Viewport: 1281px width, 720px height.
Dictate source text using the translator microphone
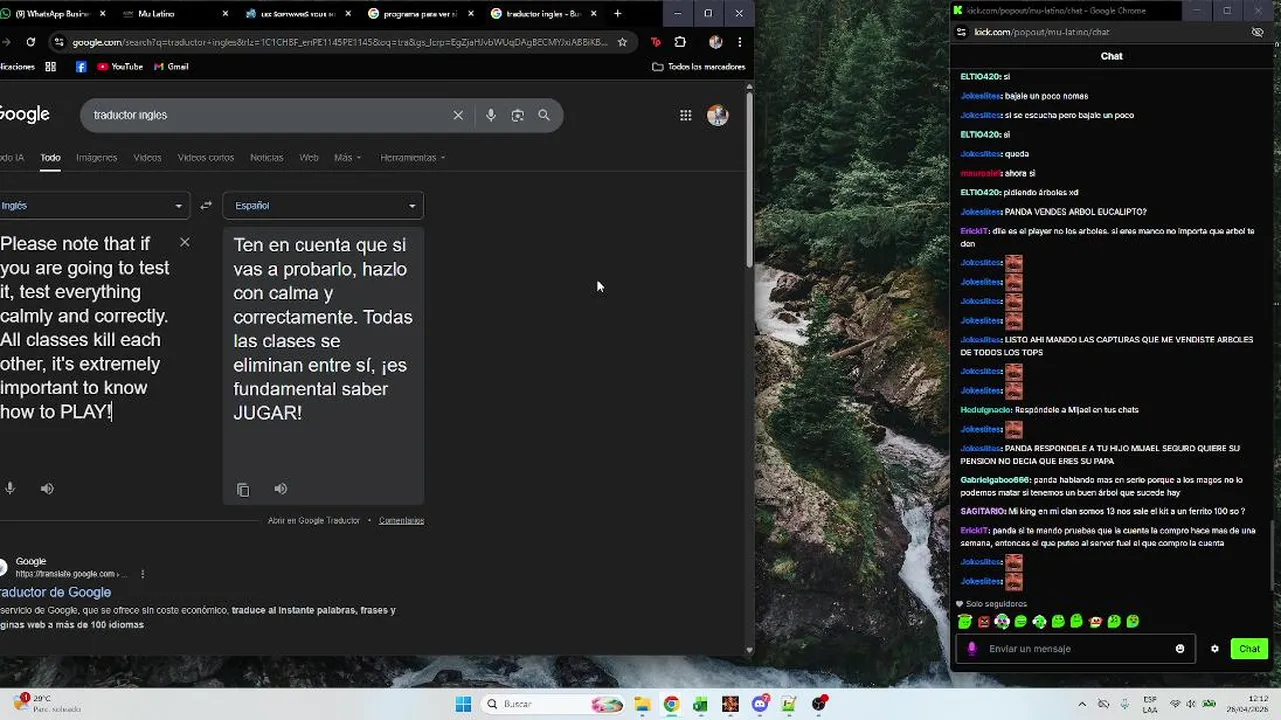click(x=10, y=488)
